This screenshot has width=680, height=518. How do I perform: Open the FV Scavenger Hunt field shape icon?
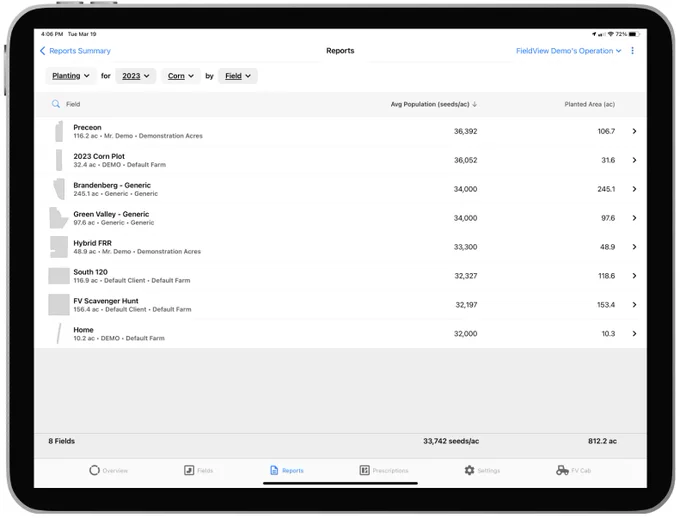tap(59, 305)
